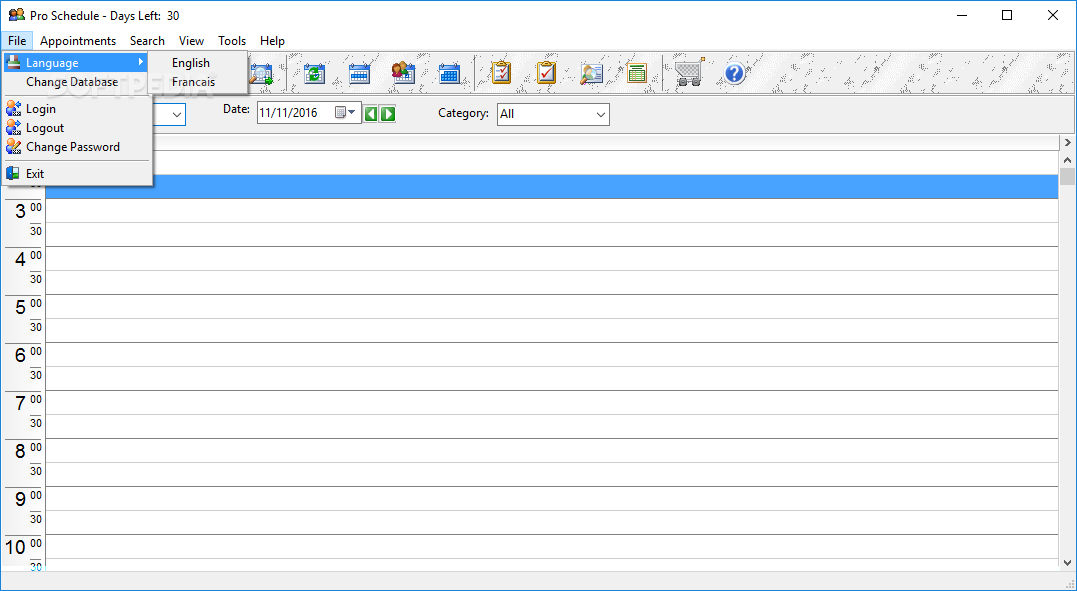Close the open File menu

17,41
